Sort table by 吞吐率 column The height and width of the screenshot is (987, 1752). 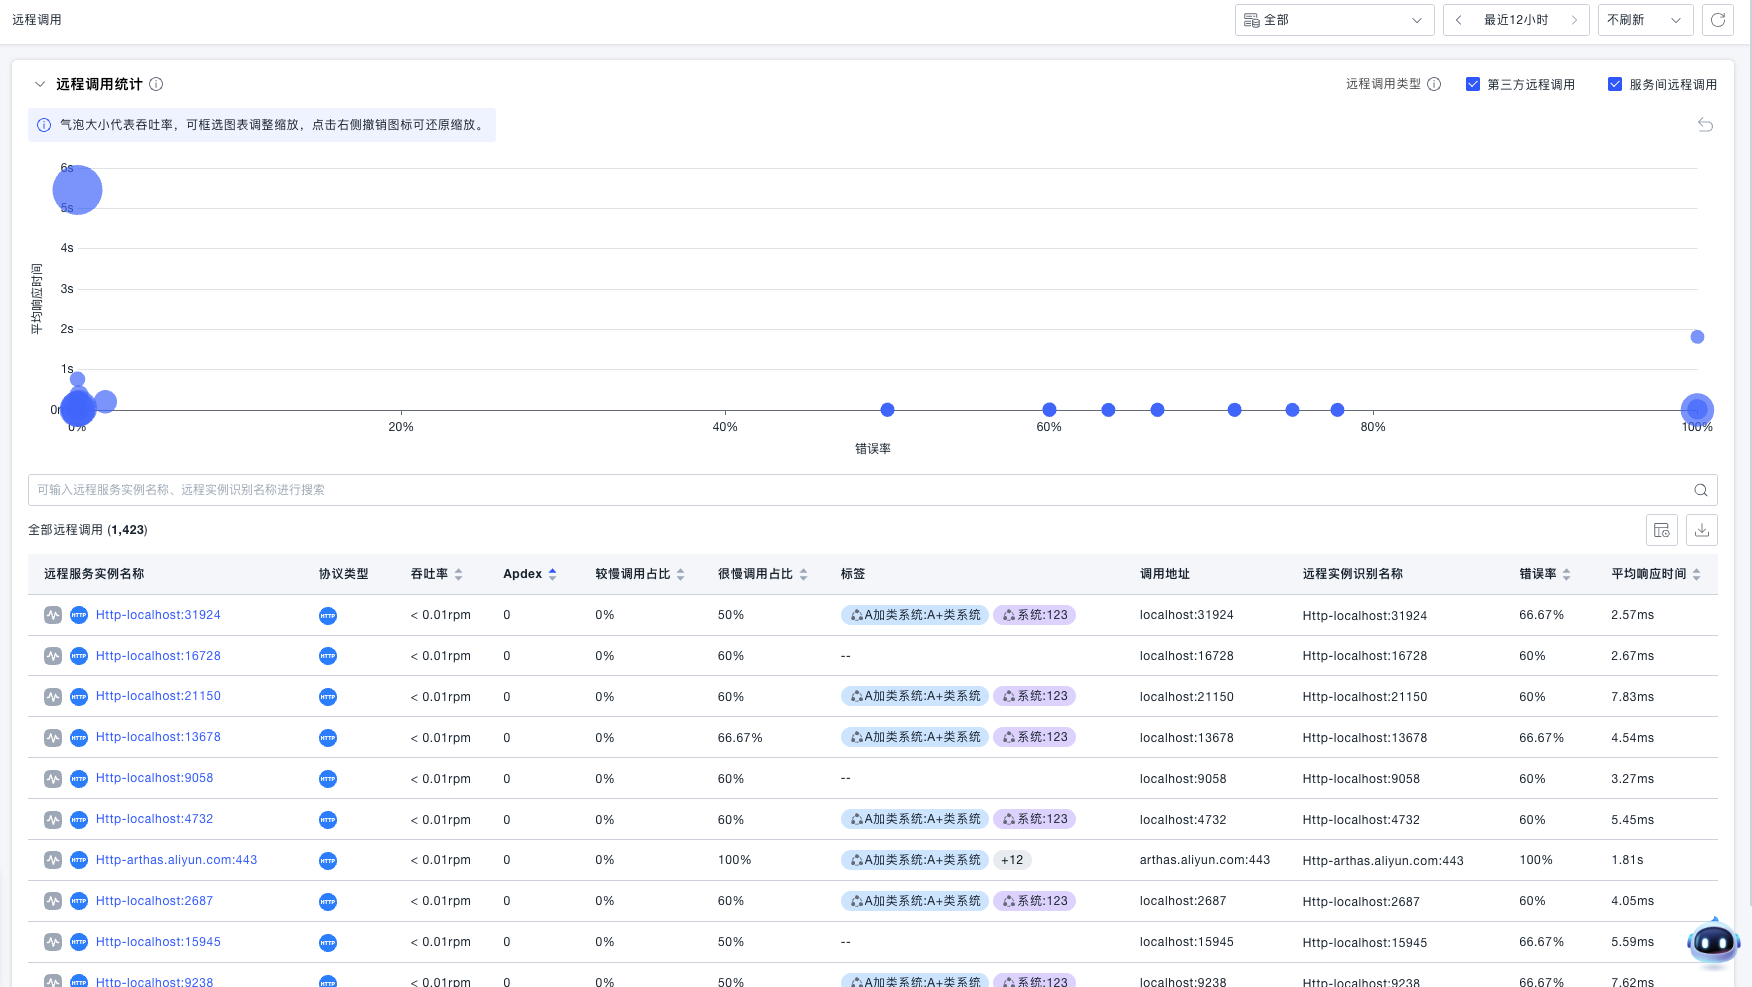[437, 574]
